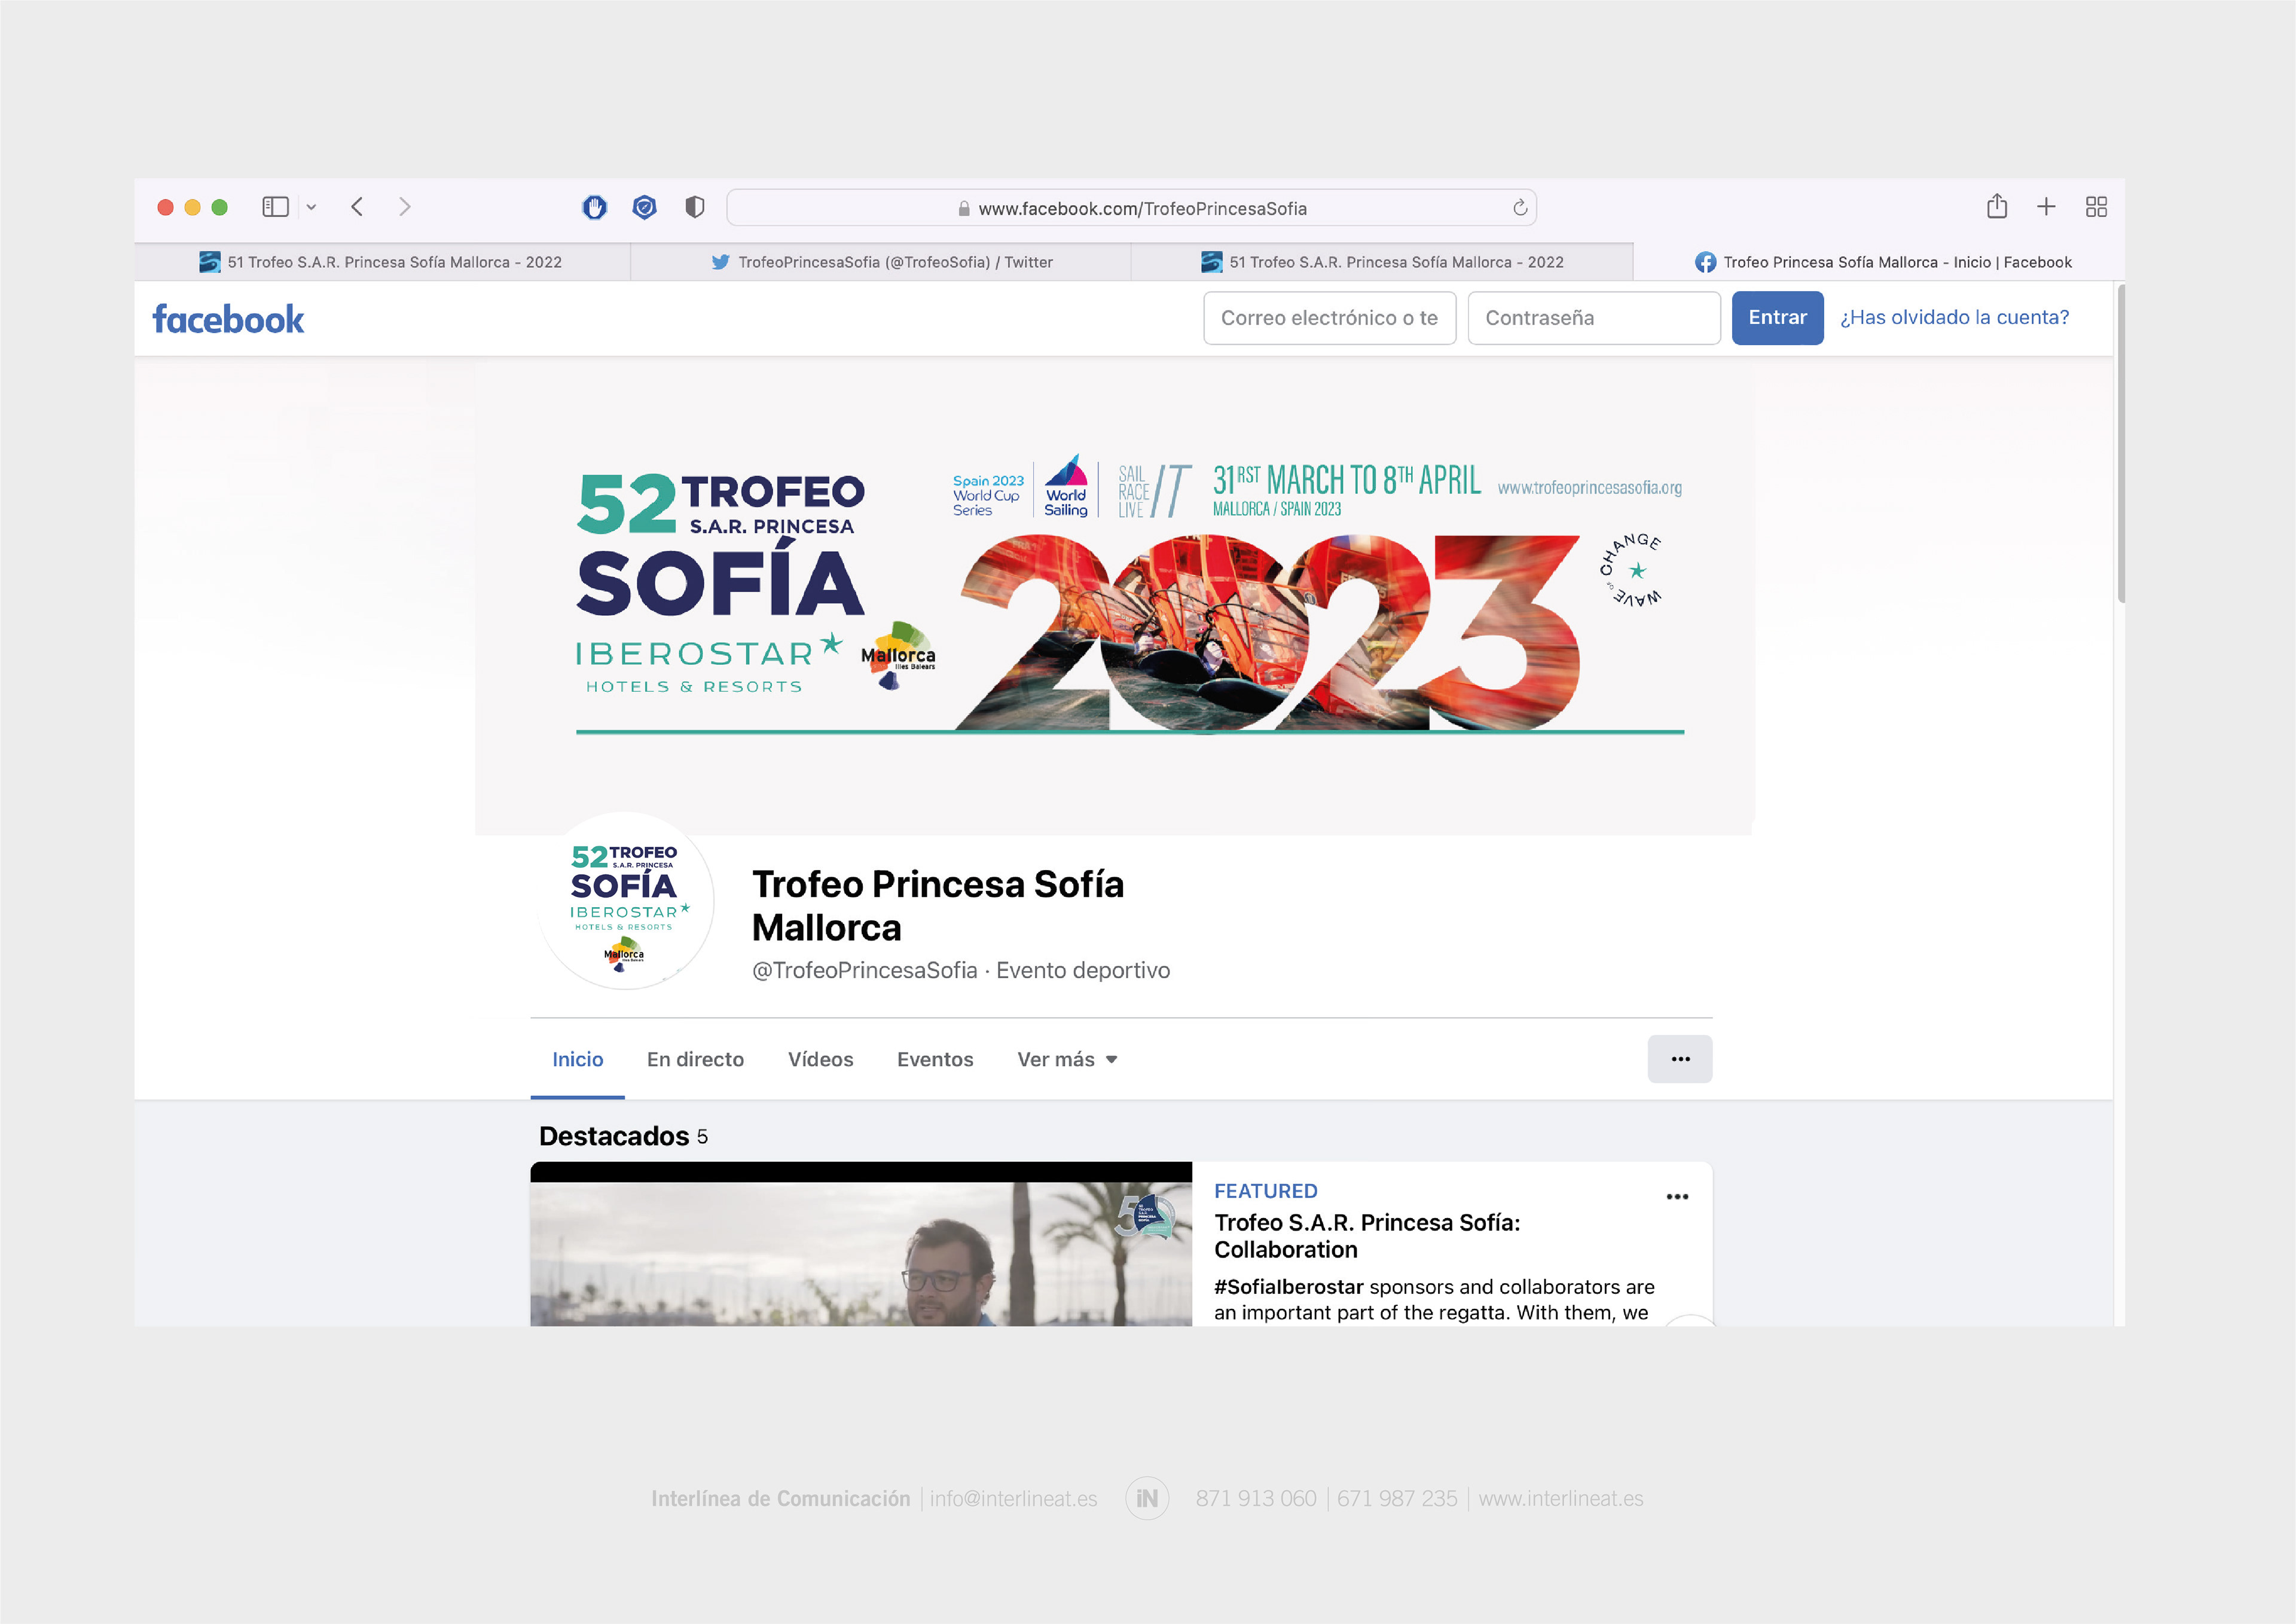Image resolution: width=2296 pixels, height=1624 pixels.
Task: Click the blue hand extension icon
Action: pyautogui.click(x=595, y=207)
